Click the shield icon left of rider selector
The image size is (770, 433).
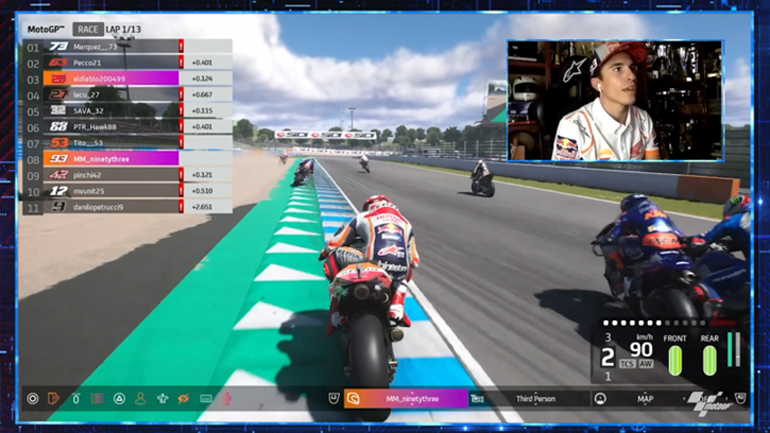point(333,398)
